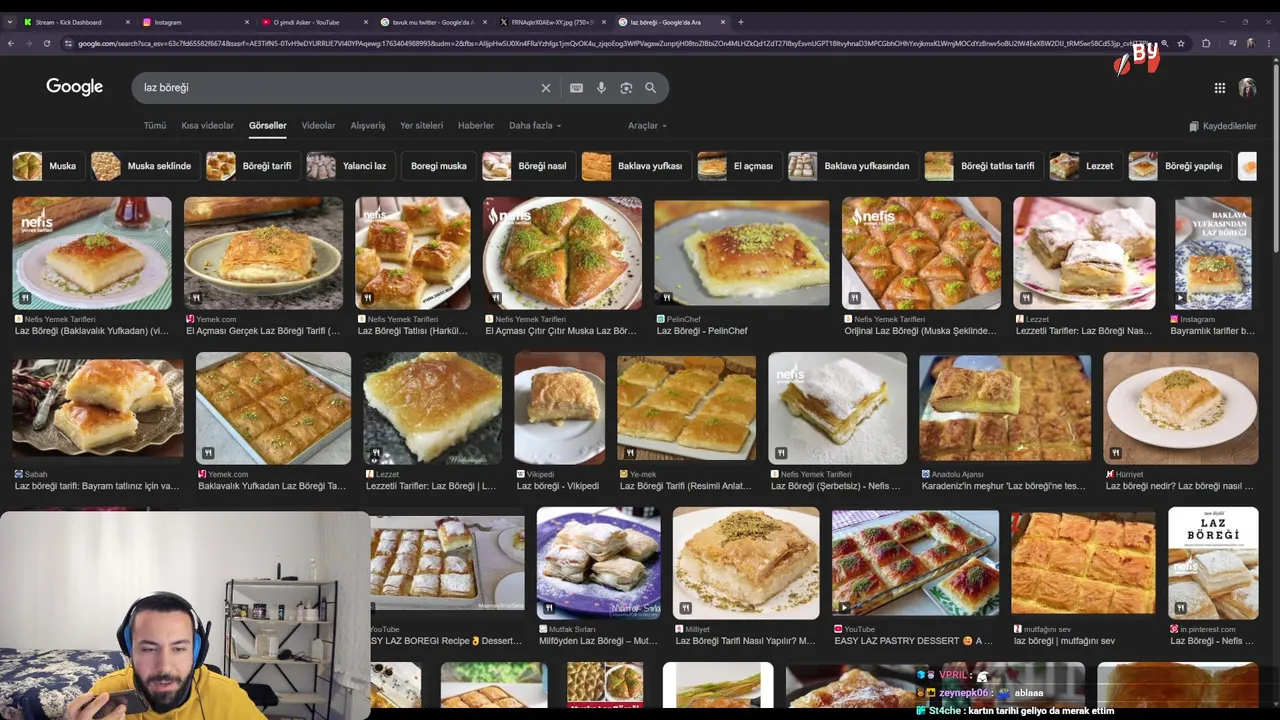Open the Google apps grid icon

[x=1220, y=88]
